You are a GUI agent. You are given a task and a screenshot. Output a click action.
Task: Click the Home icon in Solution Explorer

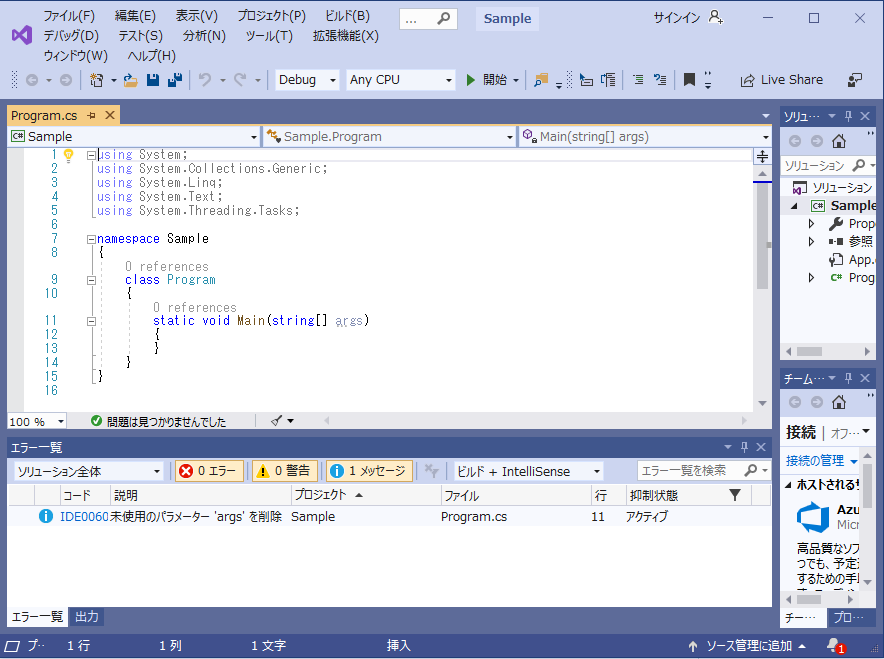click(x=839, y=141)
